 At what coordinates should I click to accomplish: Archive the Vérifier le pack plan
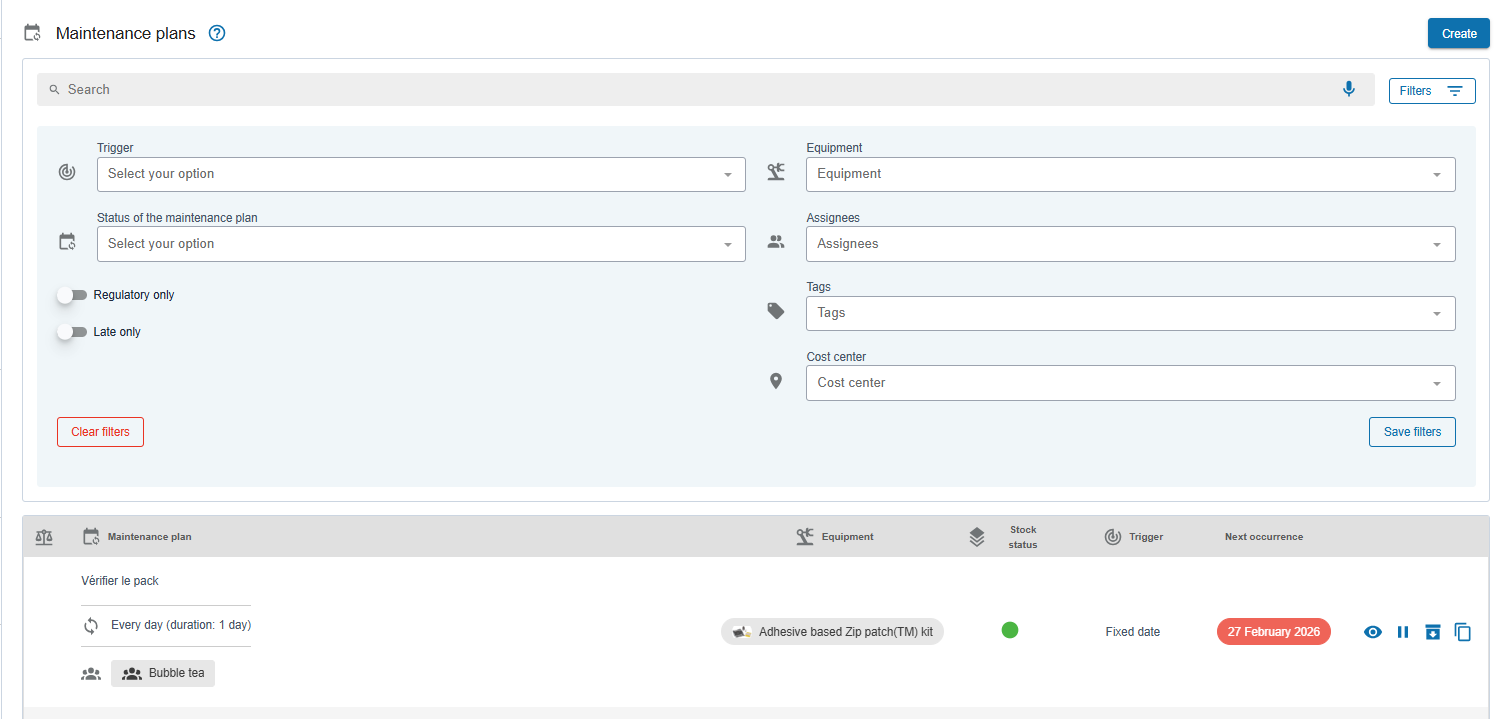(1433, 632)
